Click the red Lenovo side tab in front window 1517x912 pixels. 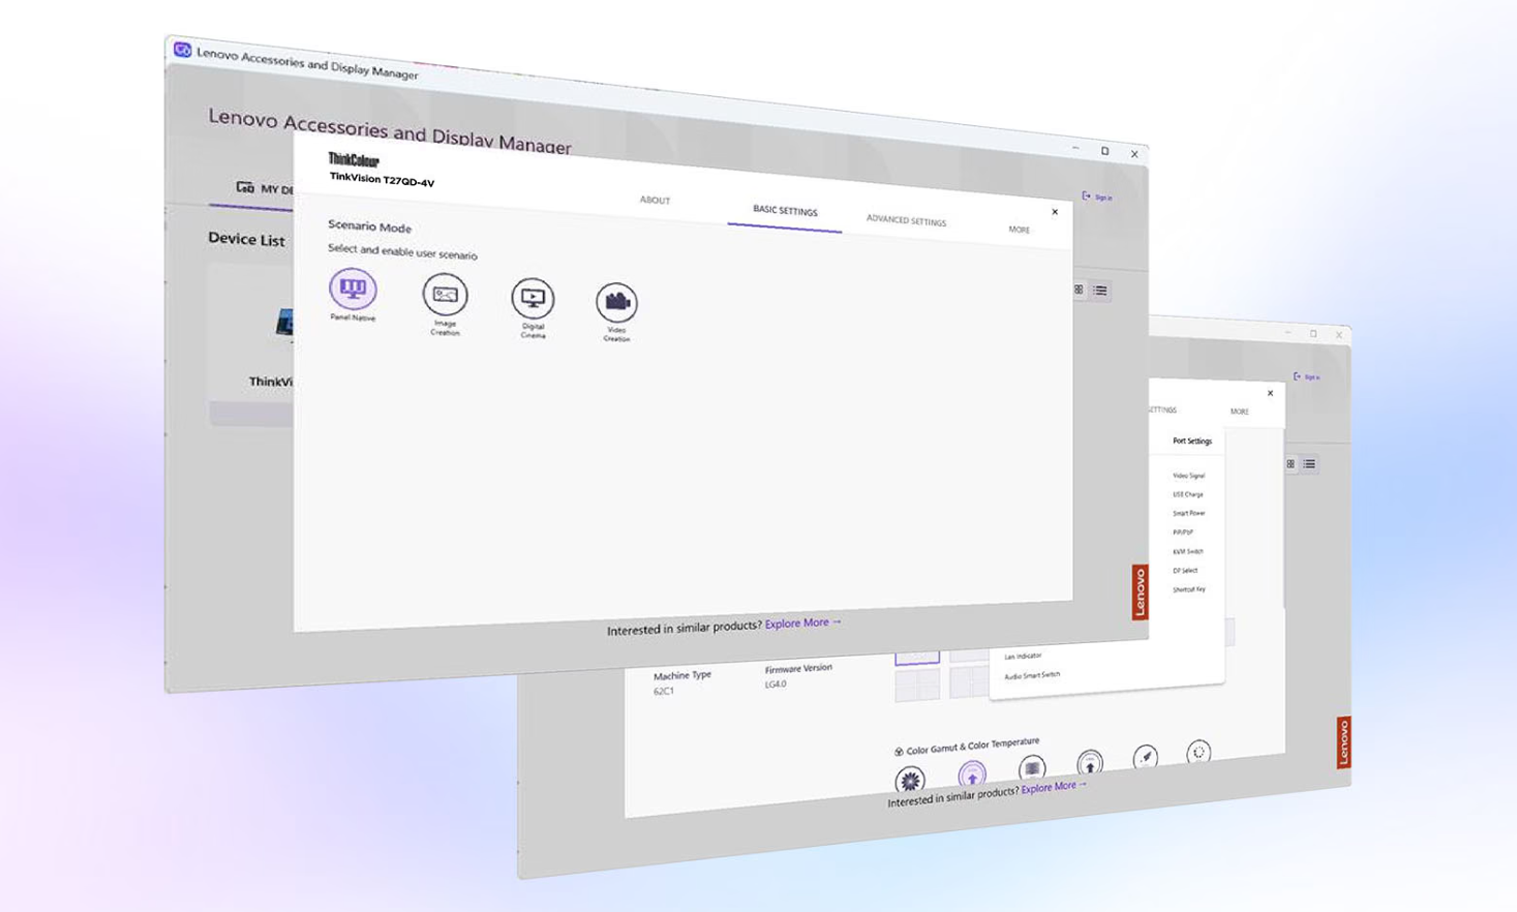pyautogui.click(x=1140, y=592)
